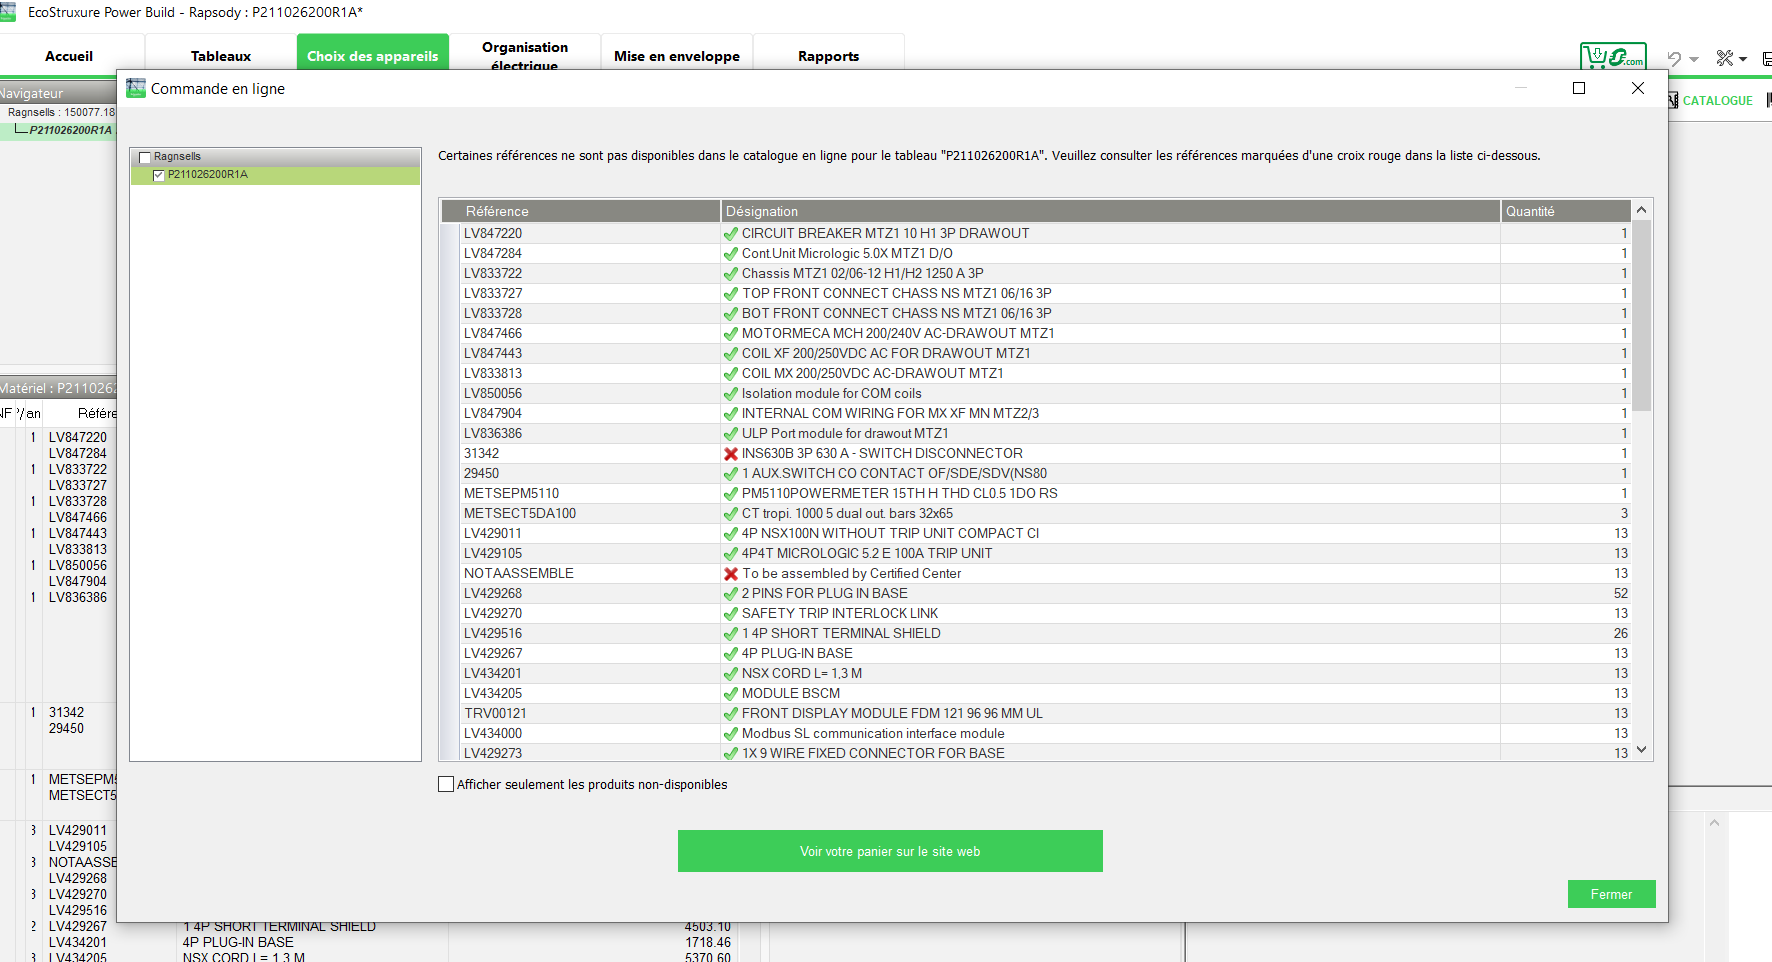Click the green check for CT tropi. 1000 5 row
This screenshot has width=1772, height=962.
click(x=731, y=513)
